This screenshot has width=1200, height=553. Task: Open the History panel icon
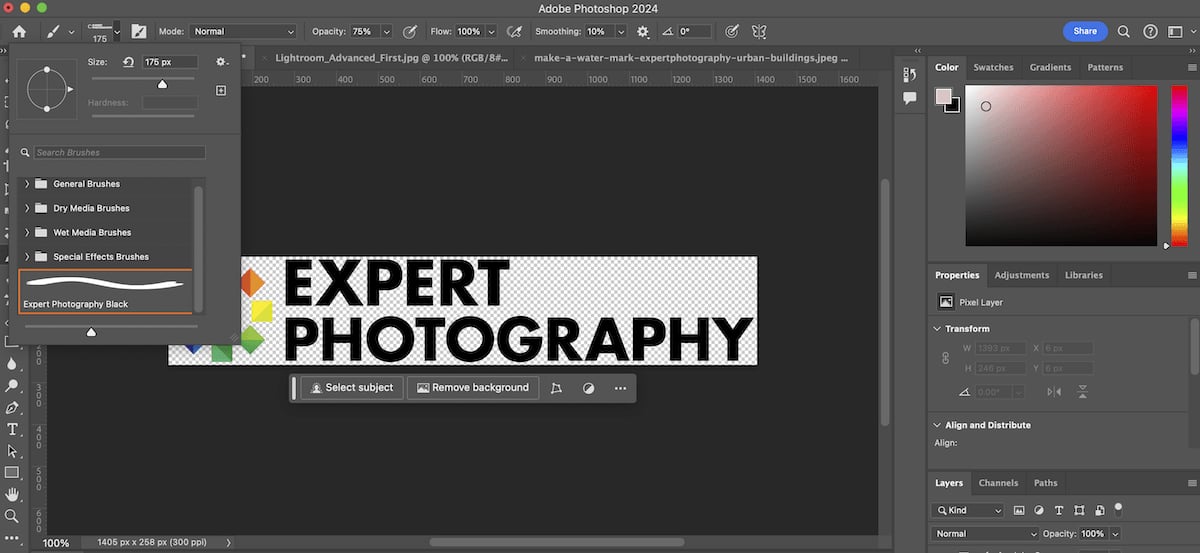(909, 75)
